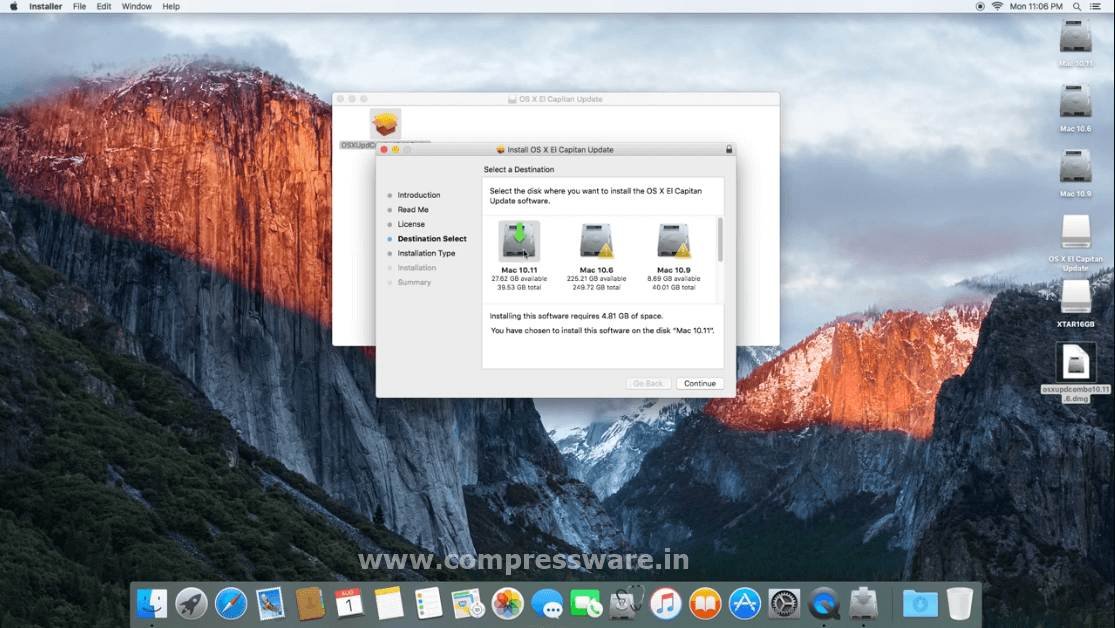Select the XTAR16GB desktop drive

pos(1075,297)
